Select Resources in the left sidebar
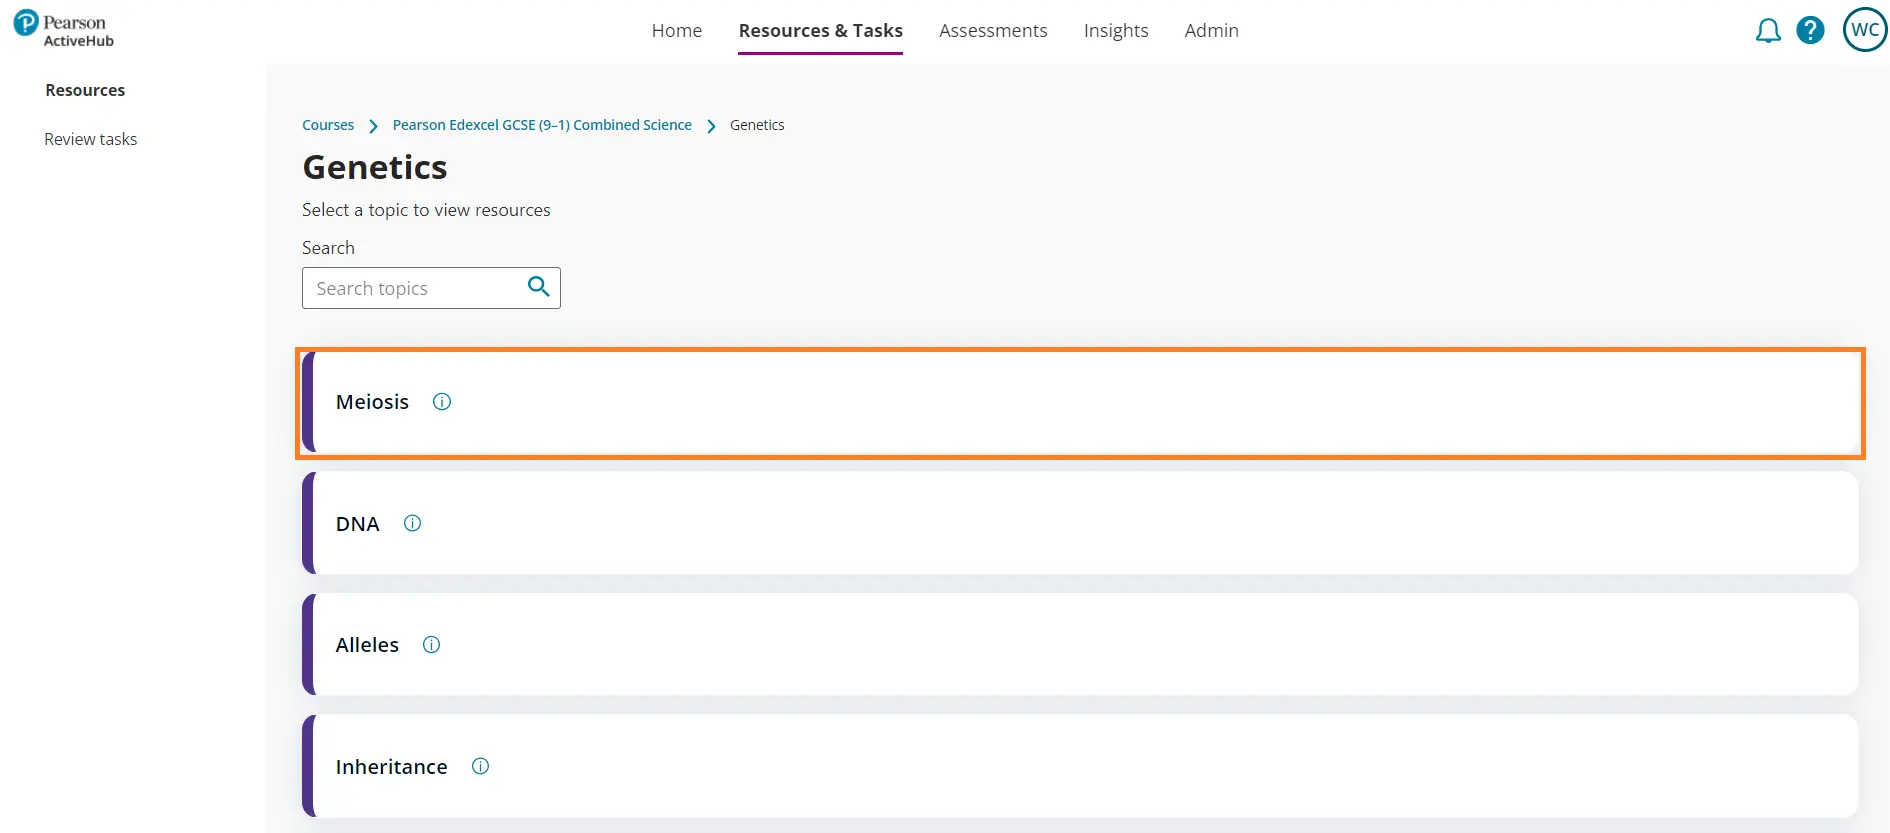1890x833 pixels. tap(85, 90)
